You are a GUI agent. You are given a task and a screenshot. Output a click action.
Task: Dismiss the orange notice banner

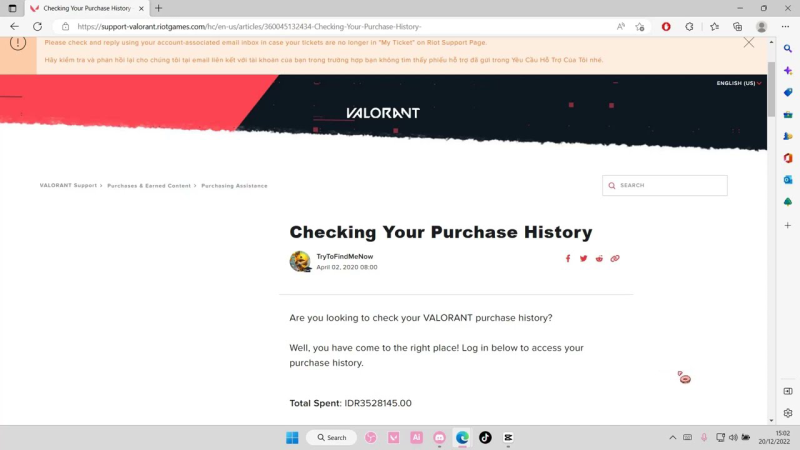click(748, 43)
